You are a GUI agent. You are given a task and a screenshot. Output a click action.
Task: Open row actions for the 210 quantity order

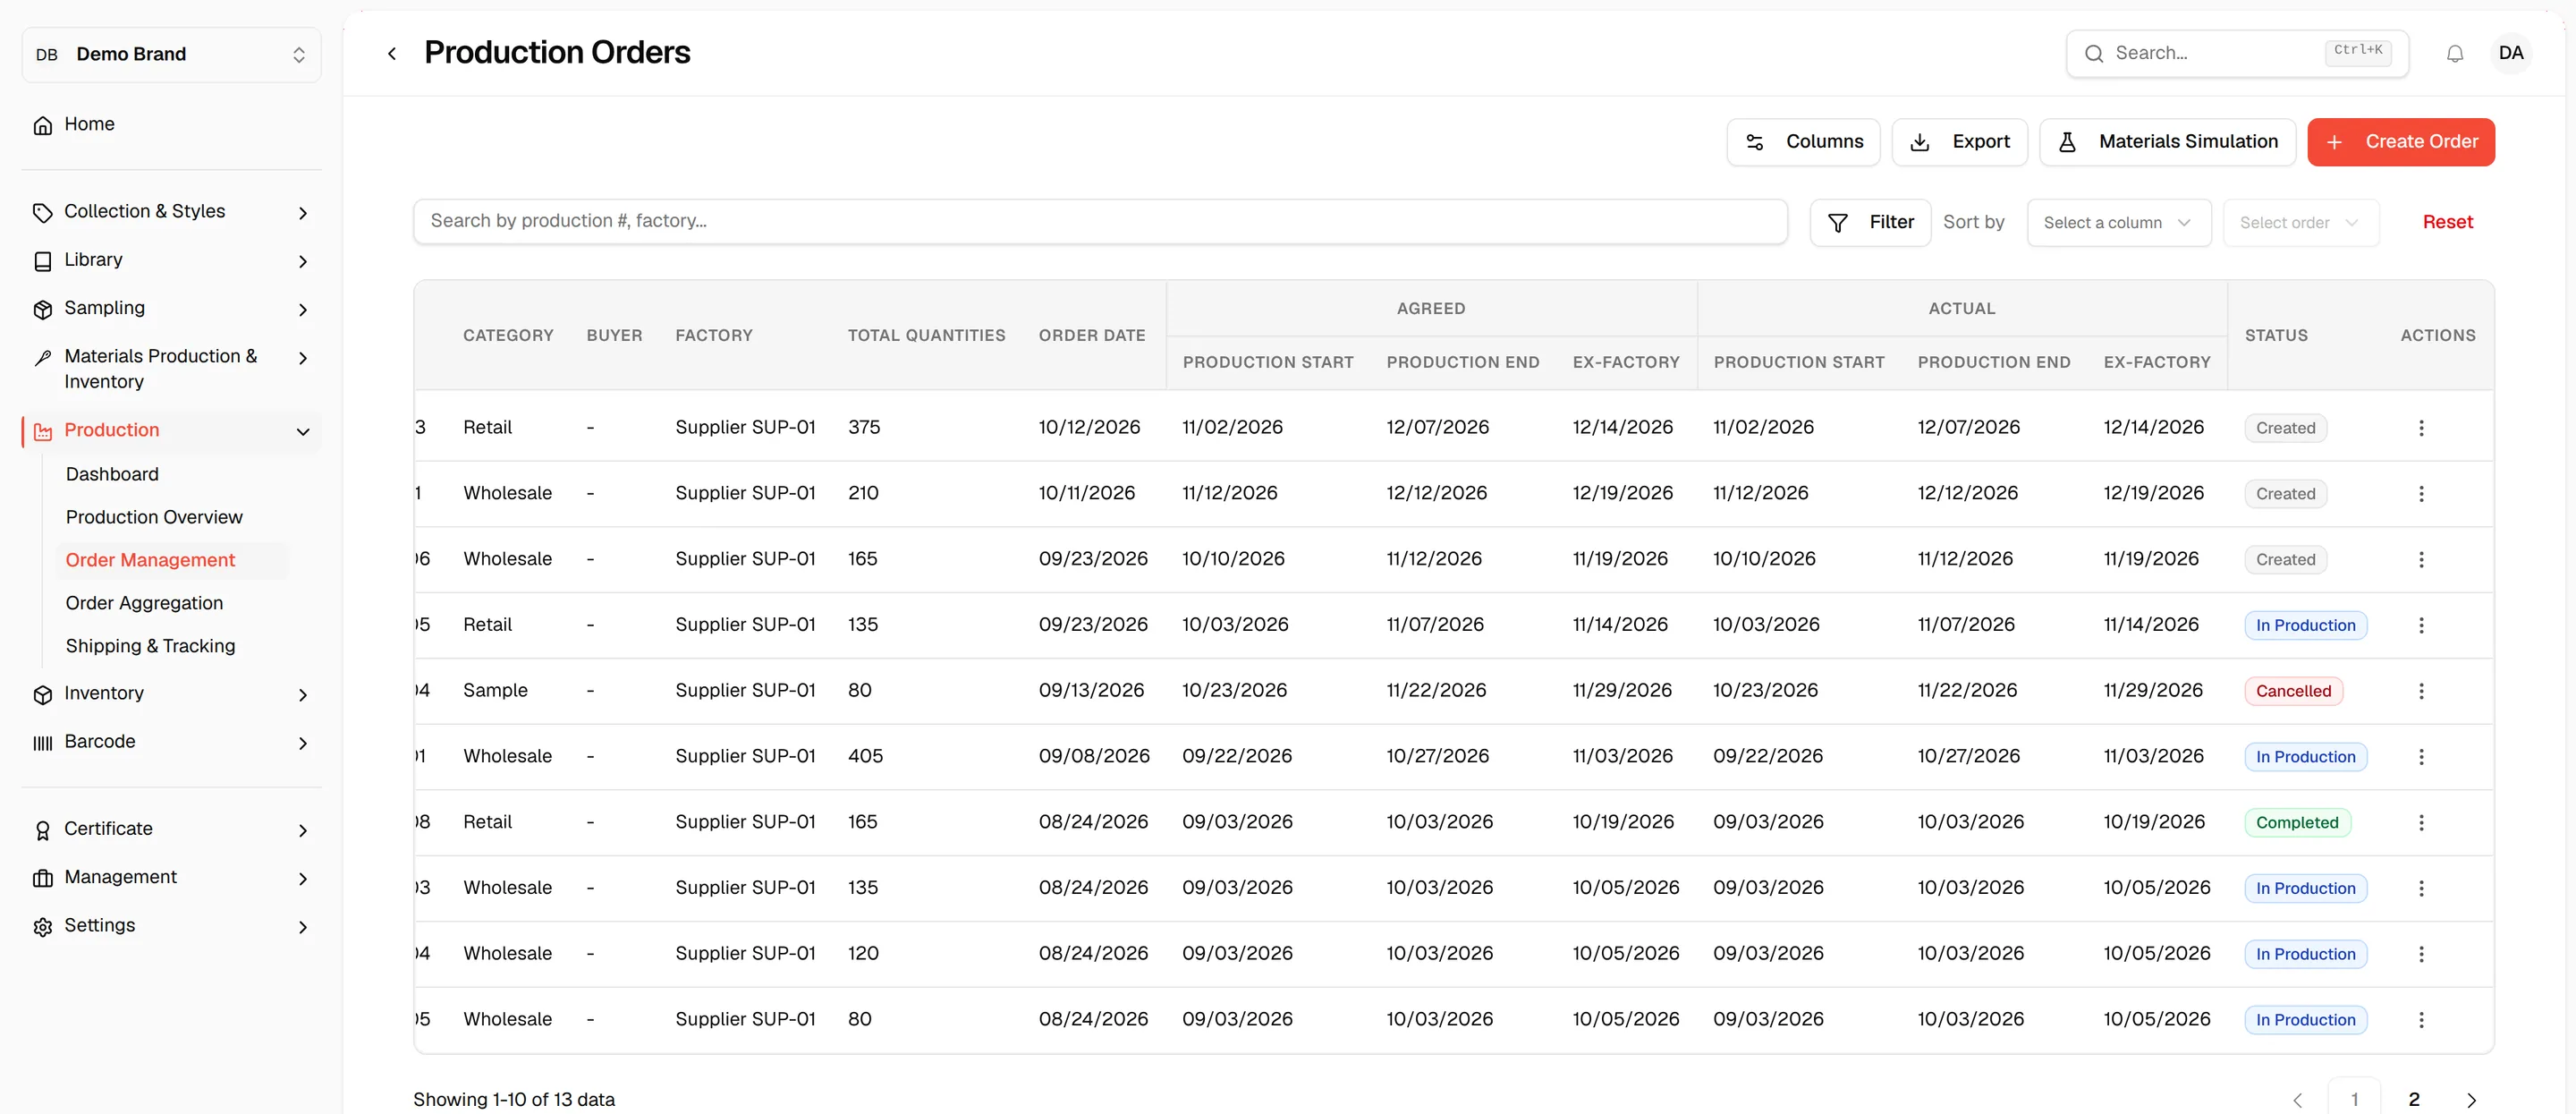pyautogui.click(x=2421, y=494)
